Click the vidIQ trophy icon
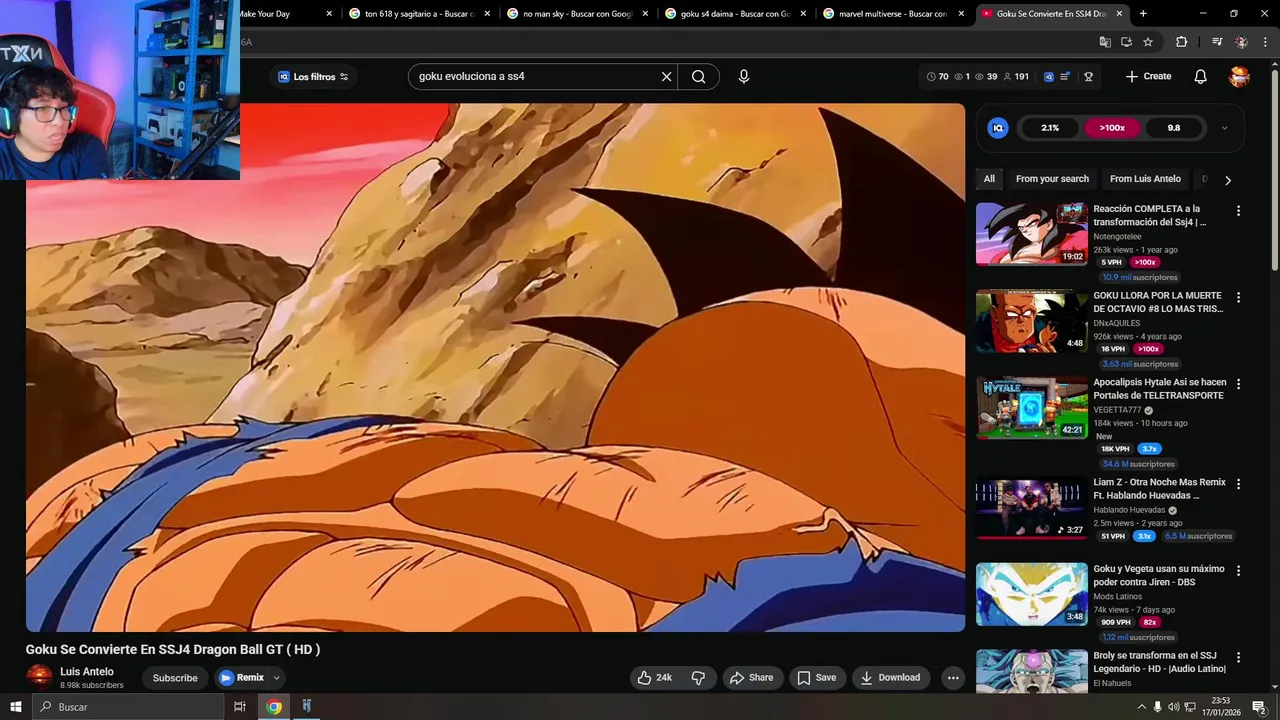The width and height of the screenshot is (1280, 720). click(x=1088, y=77)
